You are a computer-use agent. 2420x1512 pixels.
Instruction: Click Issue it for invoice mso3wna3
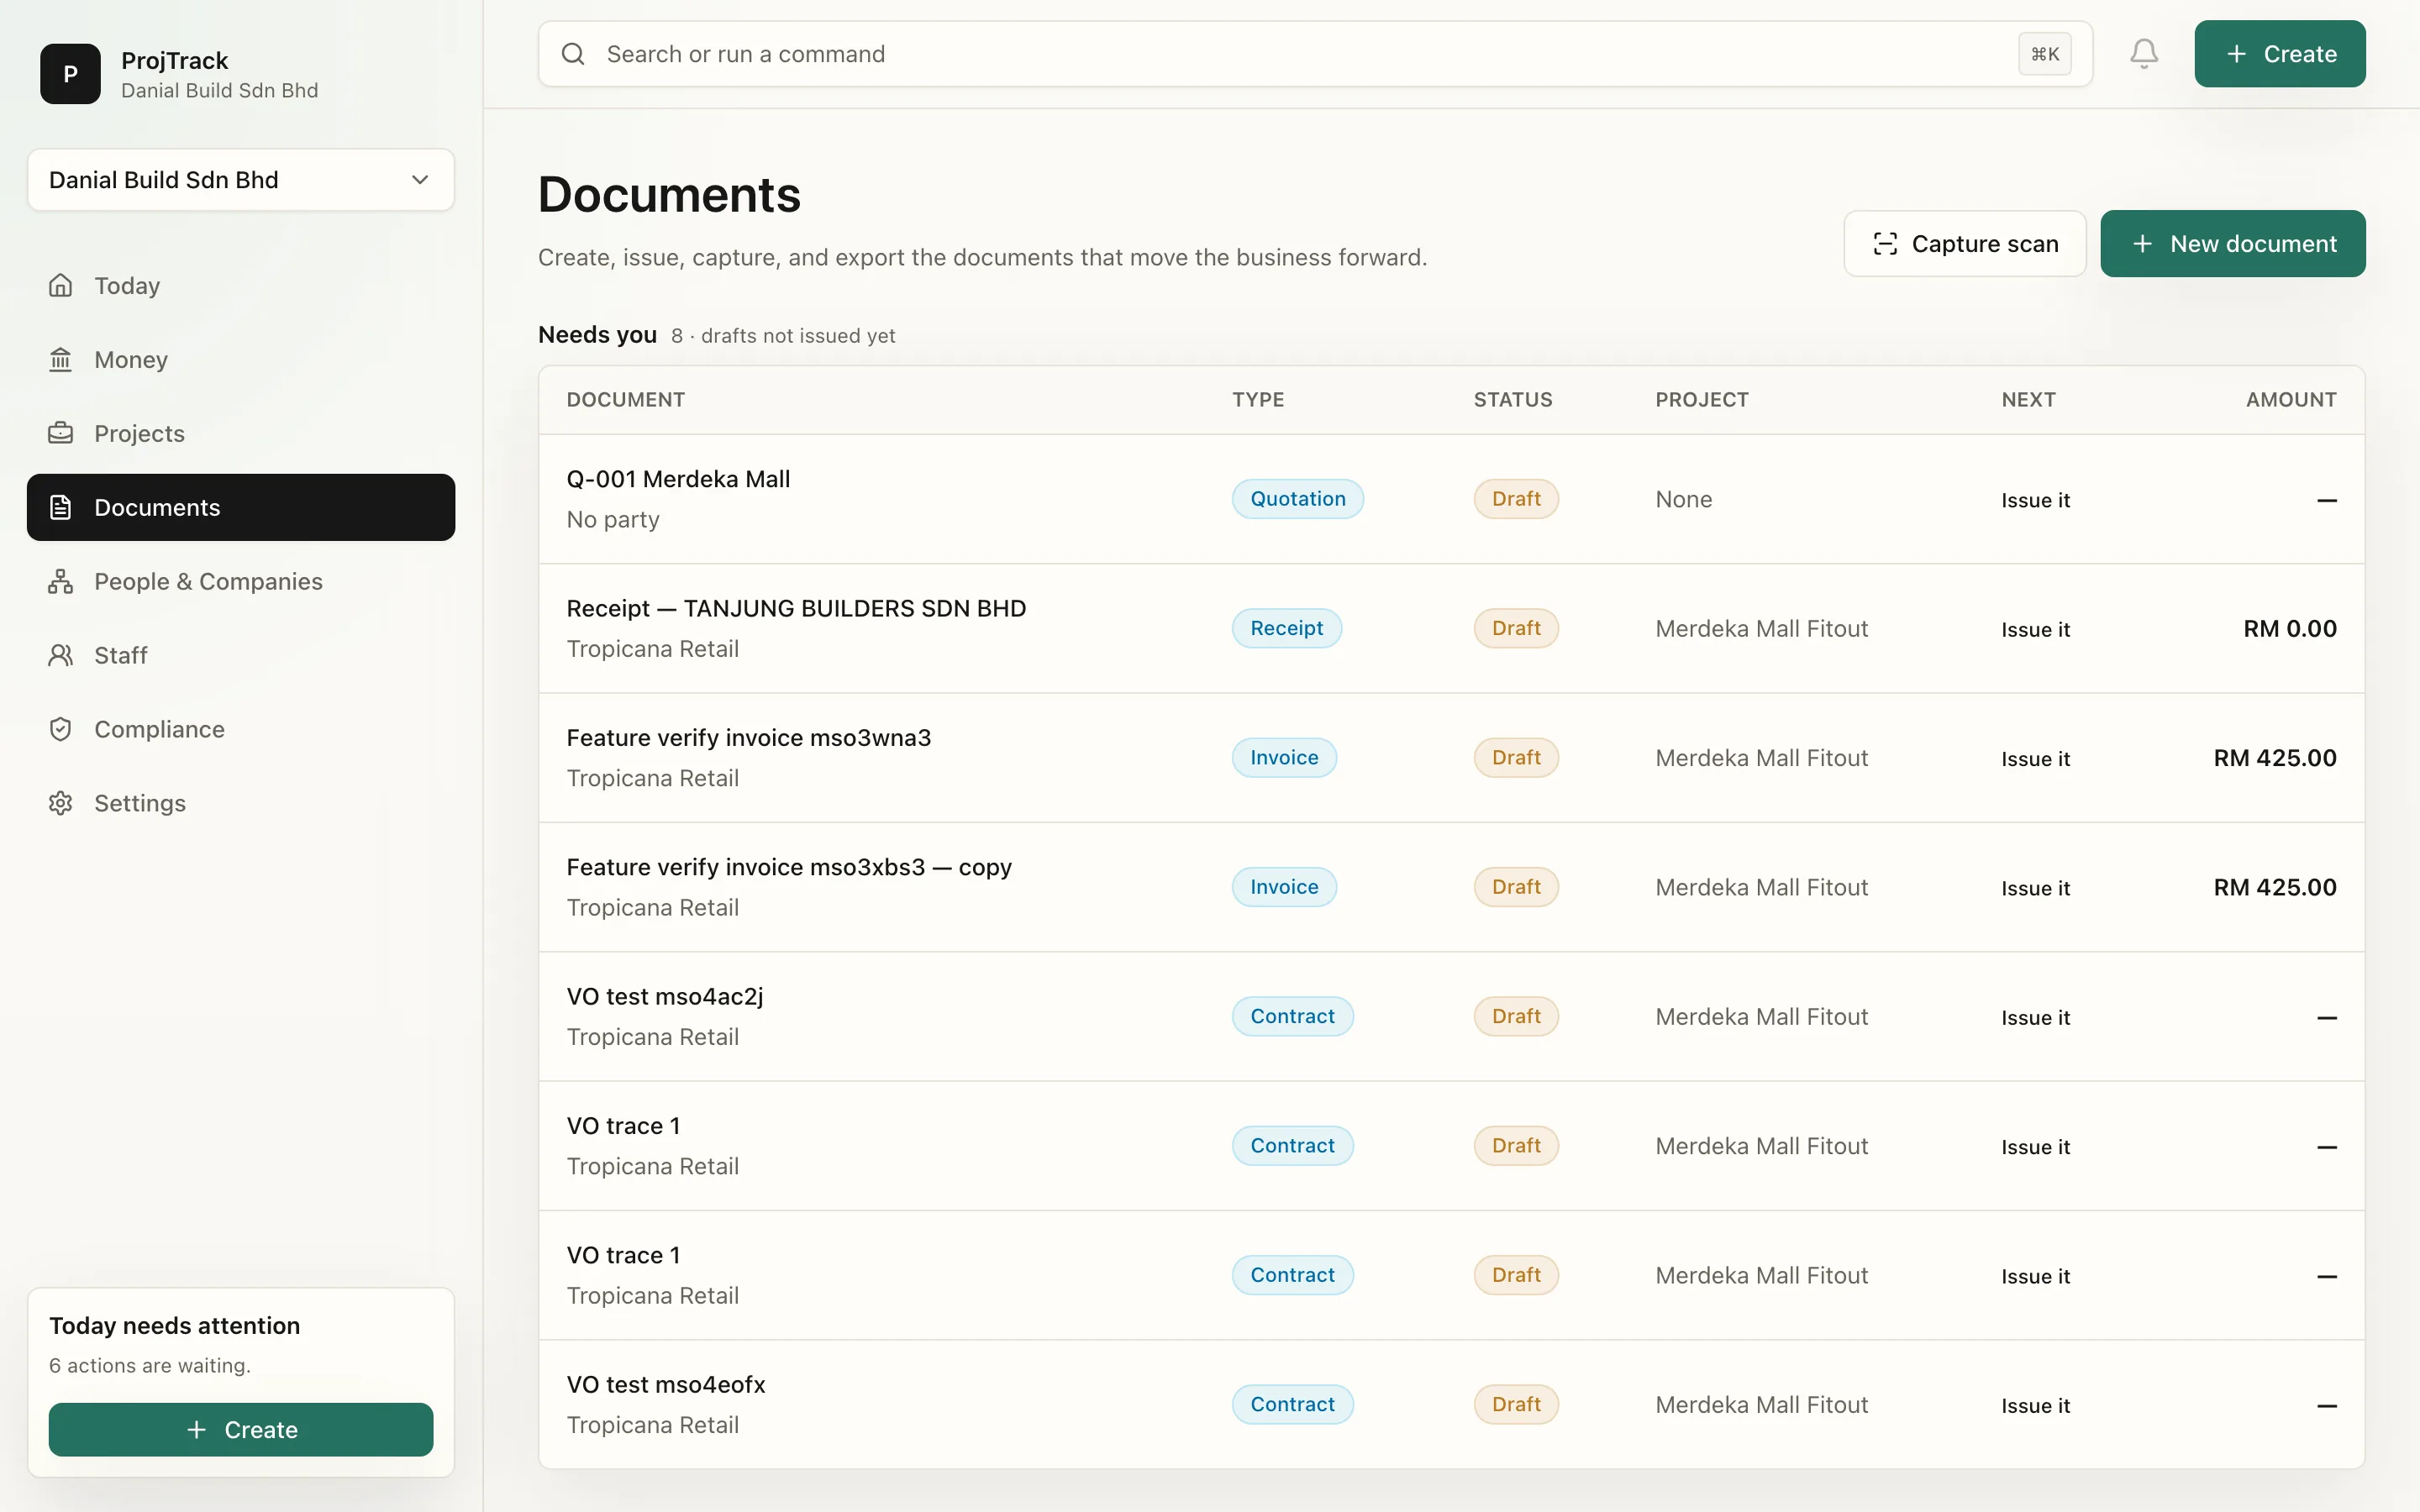click(x=2035, y=759)
